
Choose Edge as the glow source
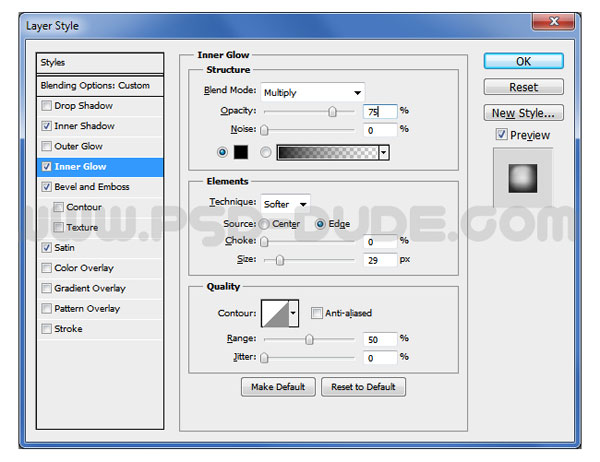[x=320, y=224]
